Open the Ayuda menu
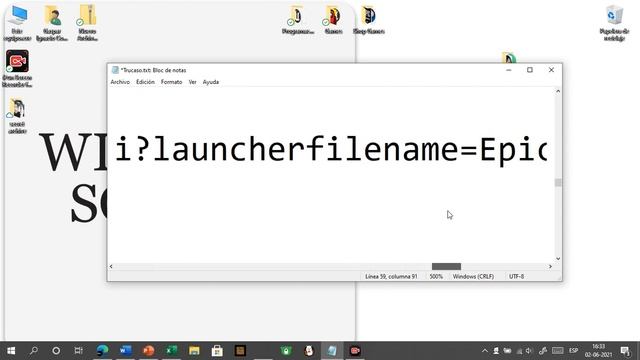Viewport: 640px width, 360px height. (211, 82)
